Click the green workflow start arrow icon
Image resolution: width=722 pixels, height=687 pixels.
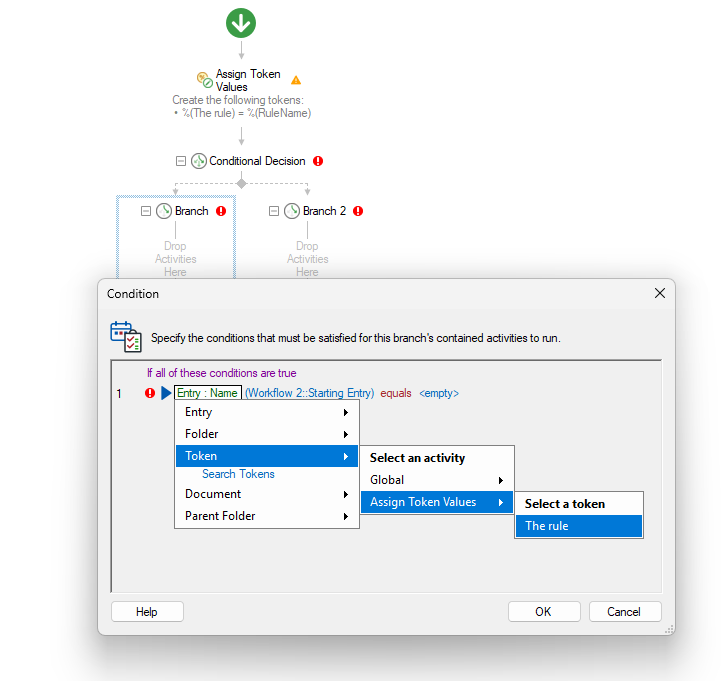[241, 23]
